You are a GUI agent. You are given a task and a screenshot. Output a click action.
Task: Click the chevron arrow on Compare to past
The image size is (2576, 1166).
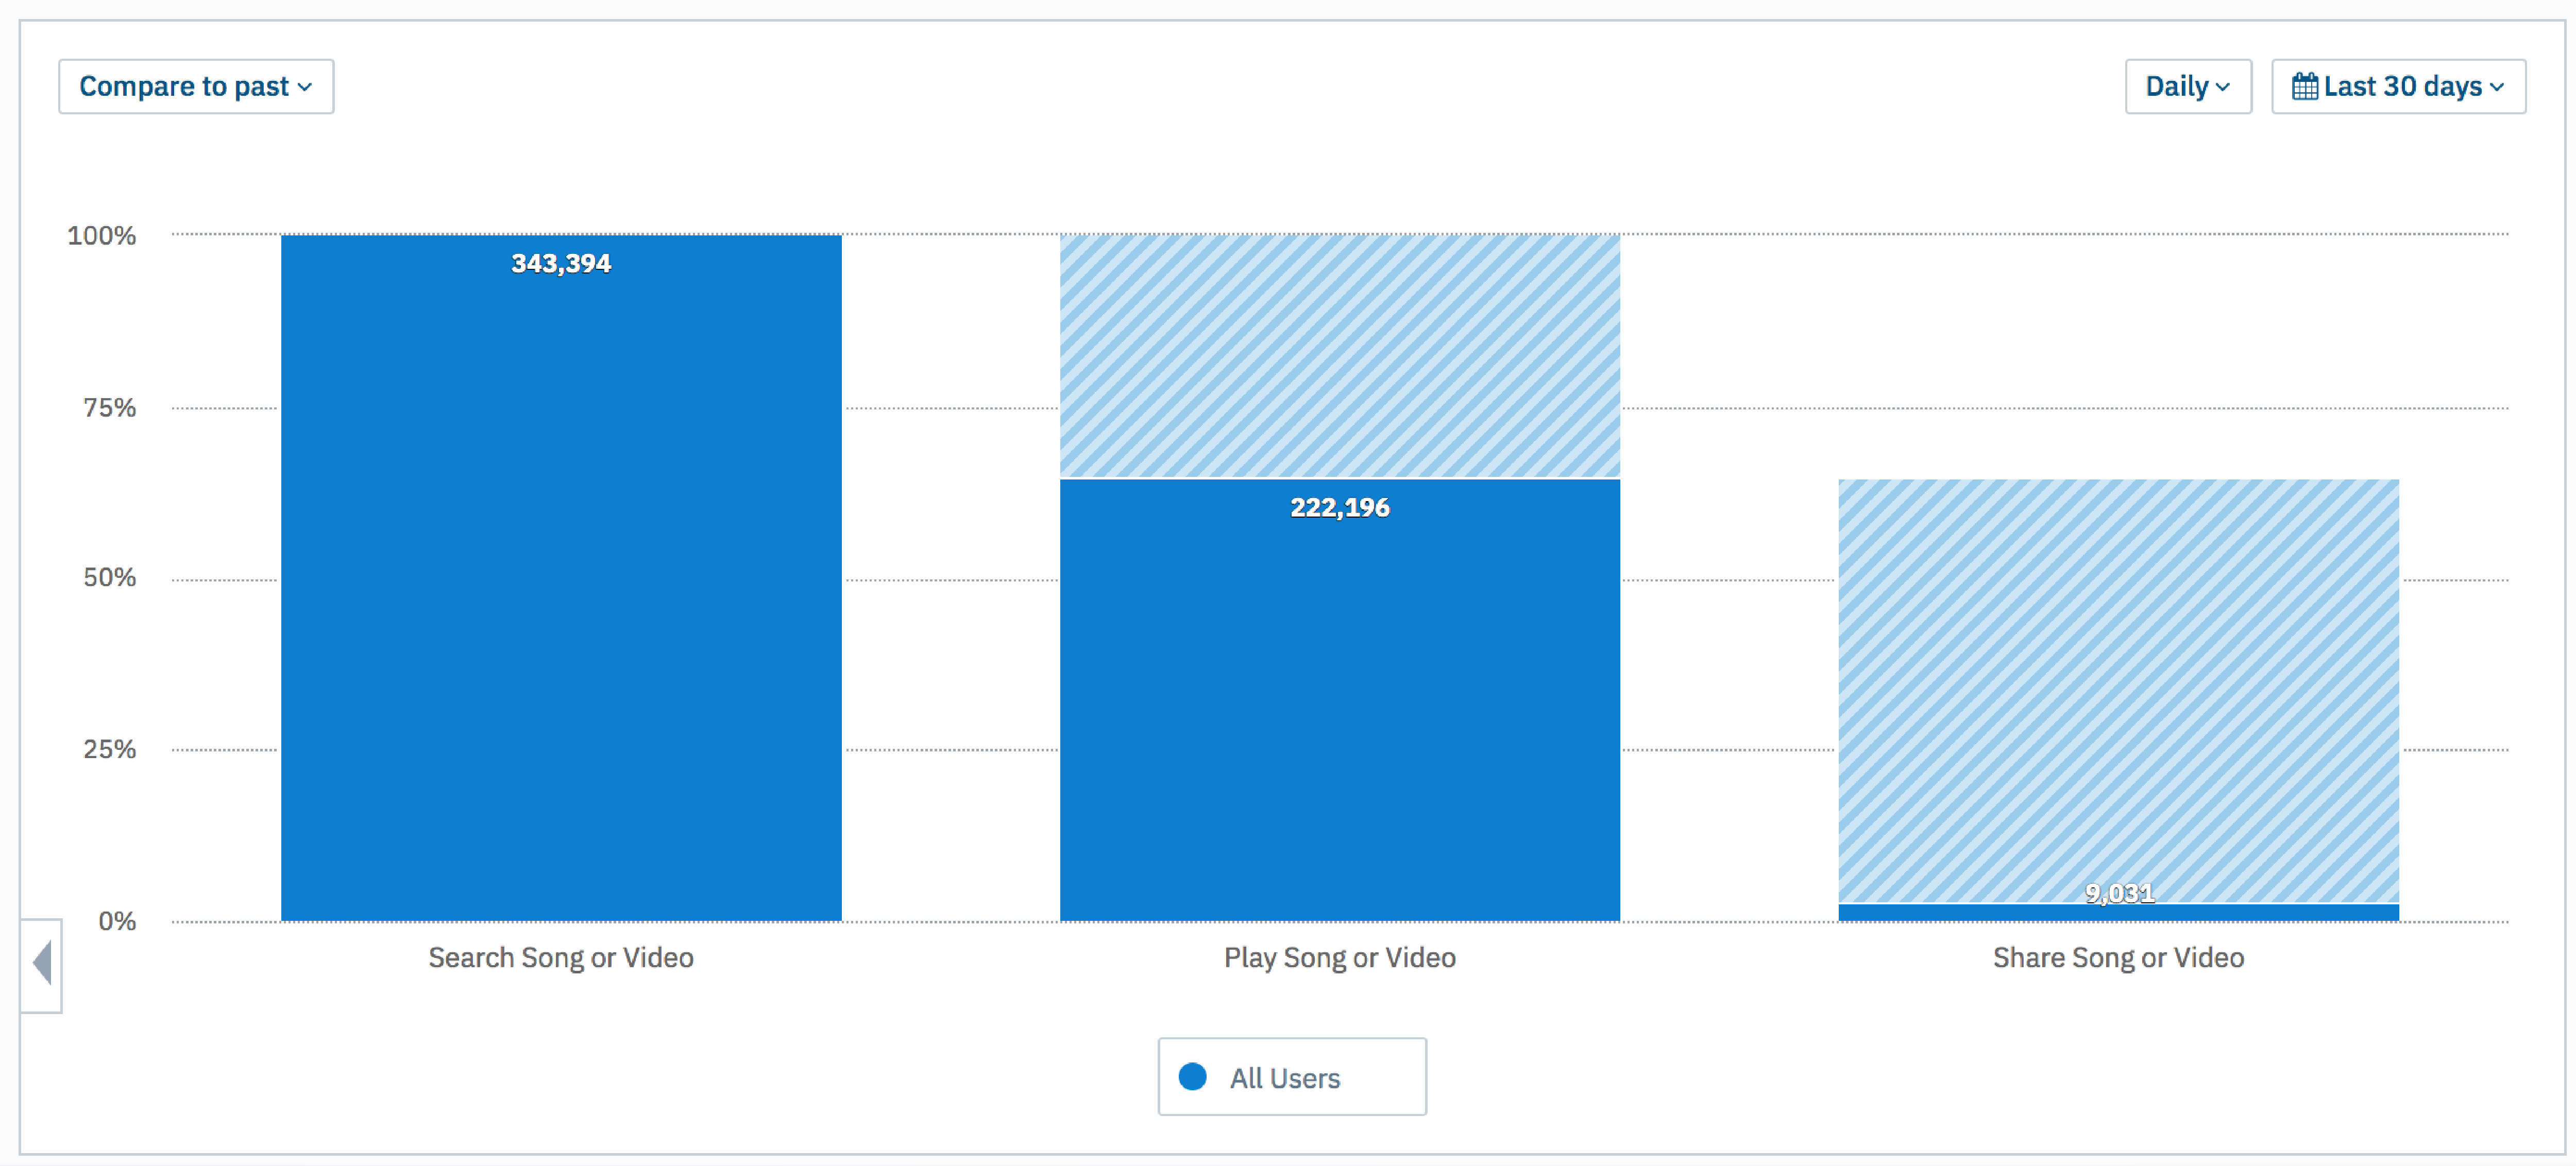click(305, 87)
